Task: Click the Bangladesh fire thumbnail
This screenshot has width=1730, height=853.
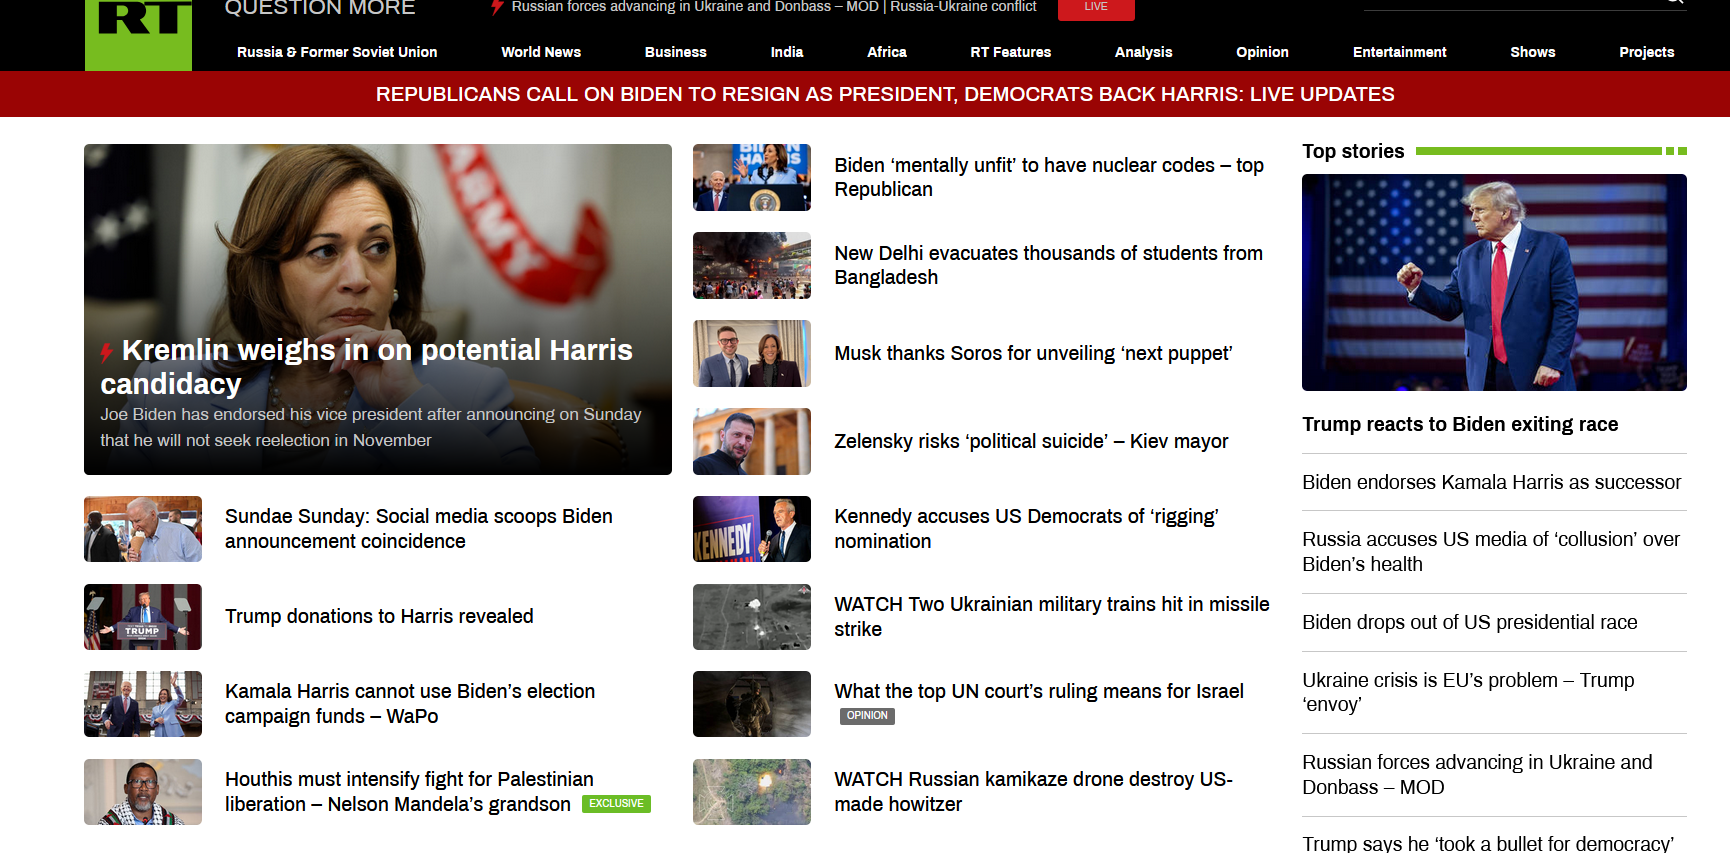Action: (752, 265)
